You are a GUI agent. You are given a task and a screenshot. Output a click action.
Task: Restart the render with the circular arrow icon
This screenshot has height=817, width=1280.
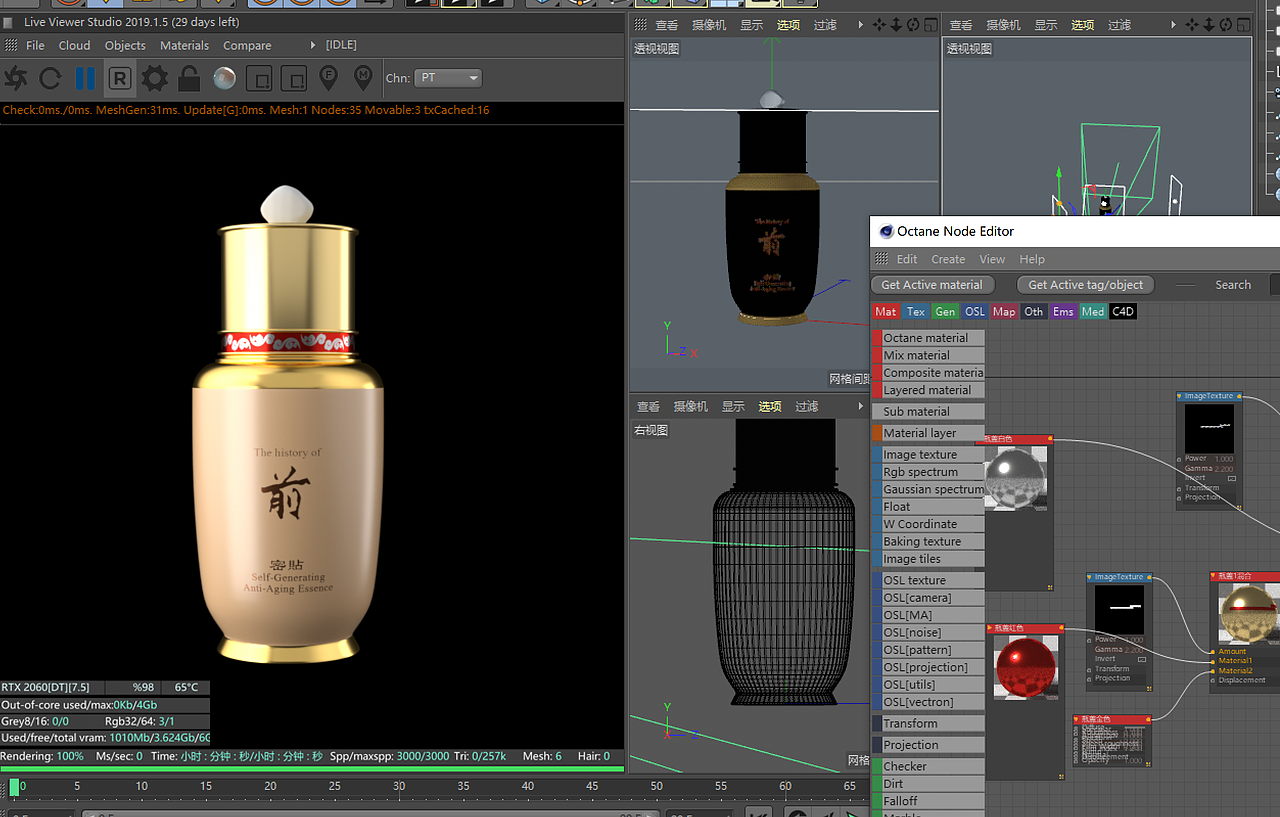(x=50, y=78)
